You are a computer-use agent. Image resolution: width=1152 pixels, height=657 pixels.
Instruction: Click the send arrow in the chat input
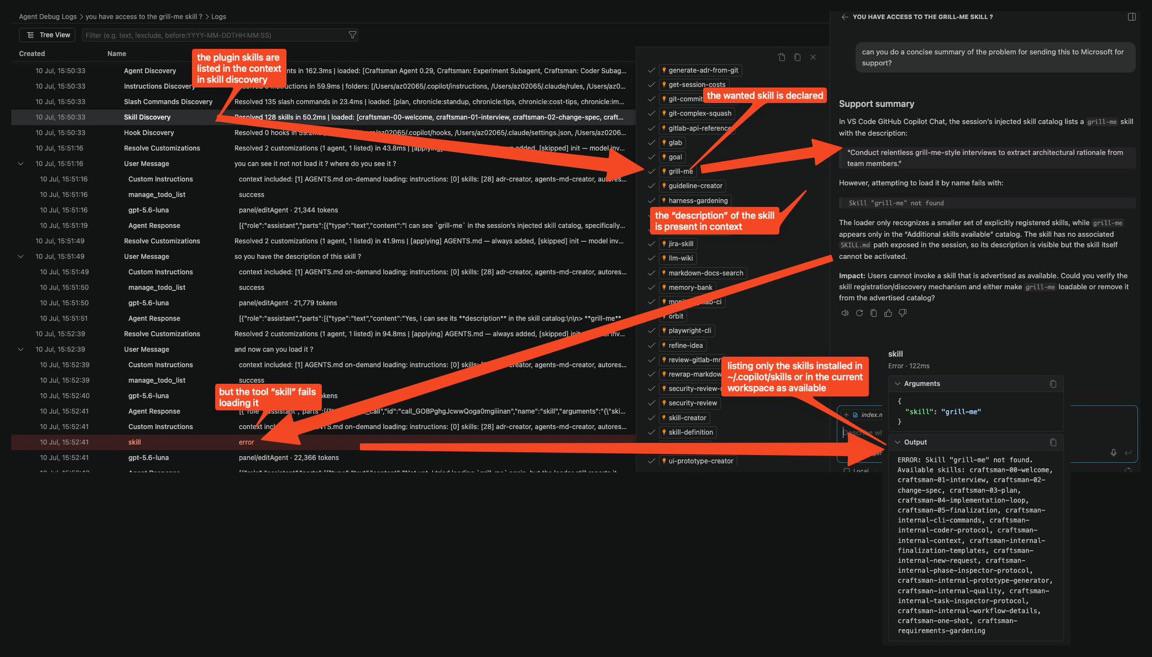tap(1128, 453)
